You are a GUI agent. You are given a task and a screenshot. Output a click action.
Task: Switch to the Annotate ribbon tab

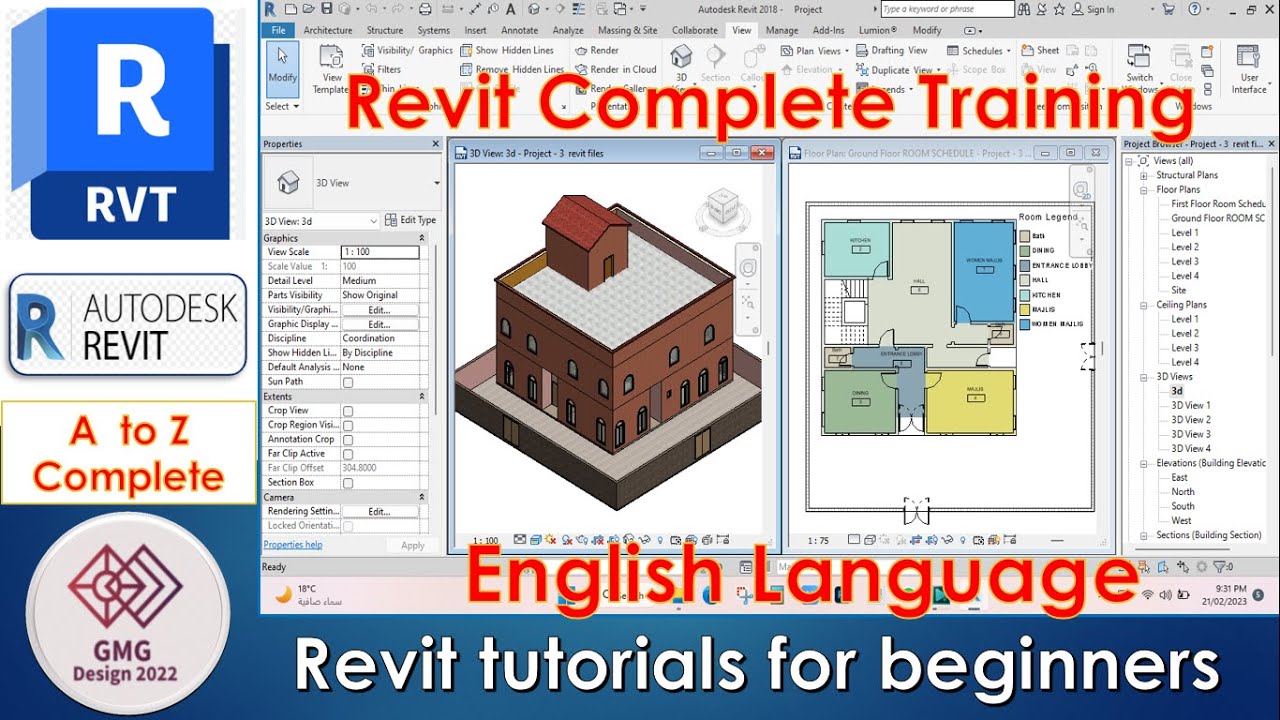tap(519, 30)
